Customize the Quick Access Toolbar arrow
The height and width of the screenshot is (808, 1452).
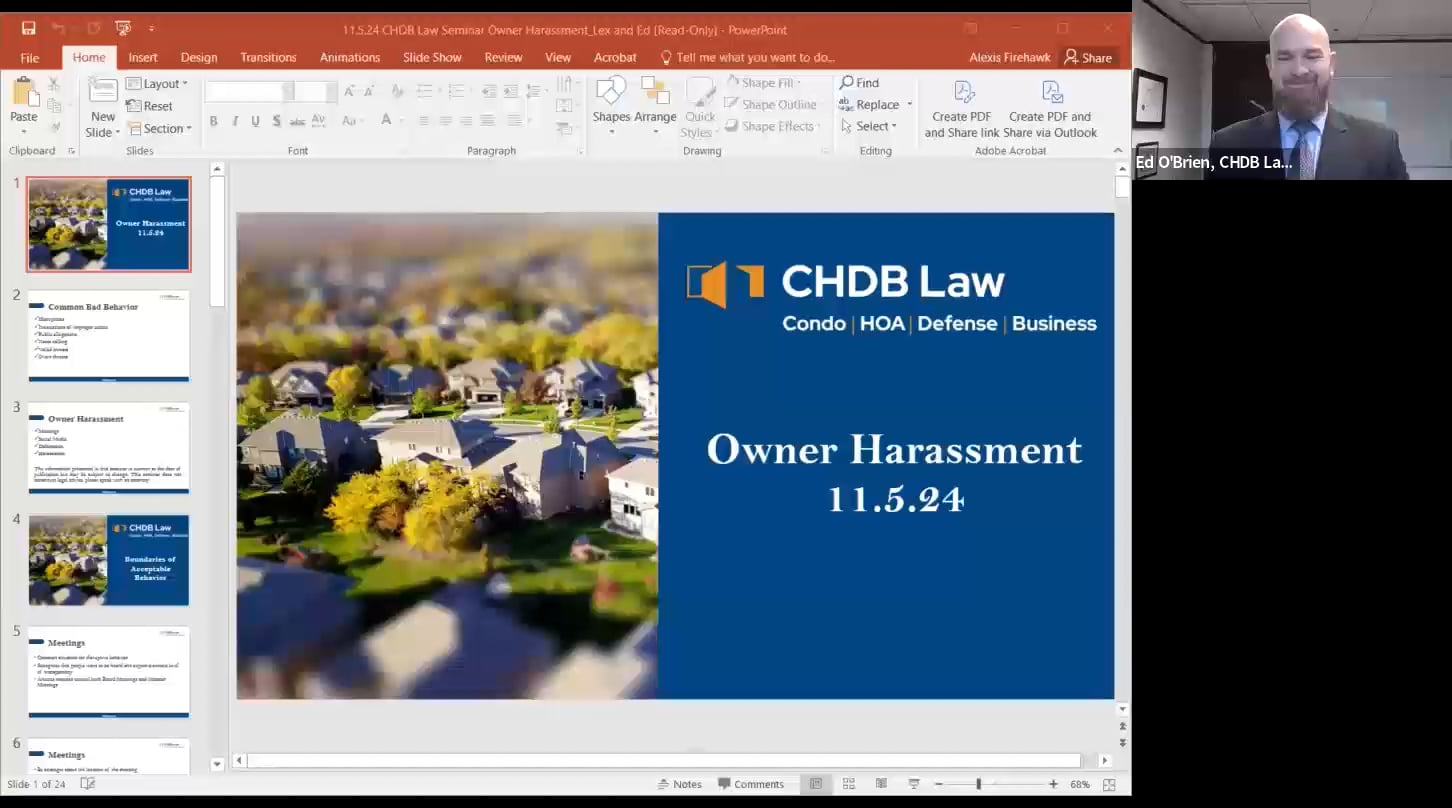(x=152, y=28)
